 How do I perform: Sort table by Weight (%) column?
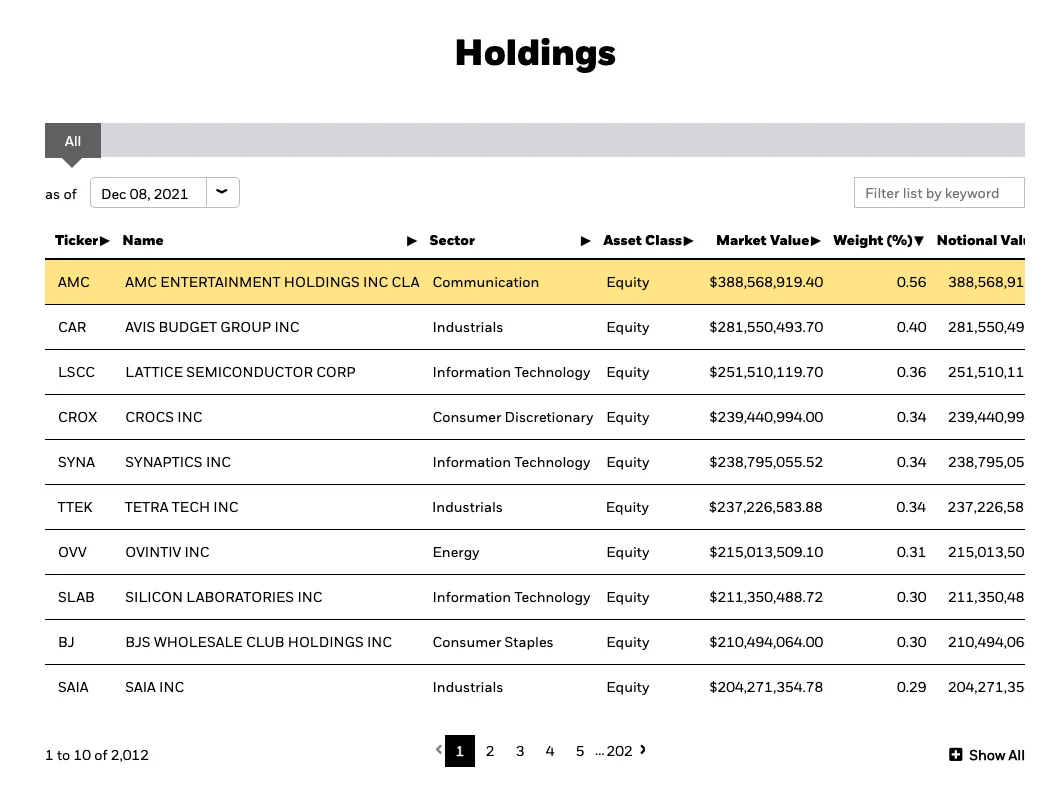tap(878, 241)
